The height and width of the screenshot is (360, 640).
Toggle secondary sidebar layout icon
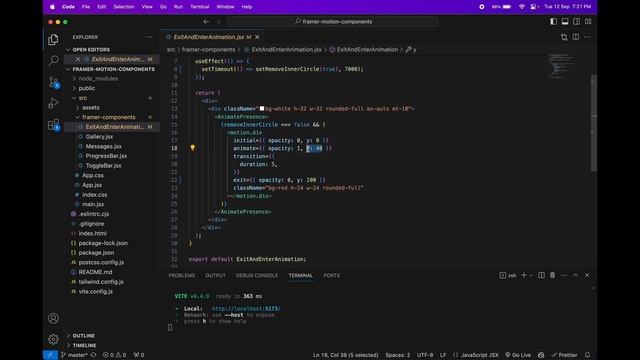pyautogui.click(x=576, y=22)
